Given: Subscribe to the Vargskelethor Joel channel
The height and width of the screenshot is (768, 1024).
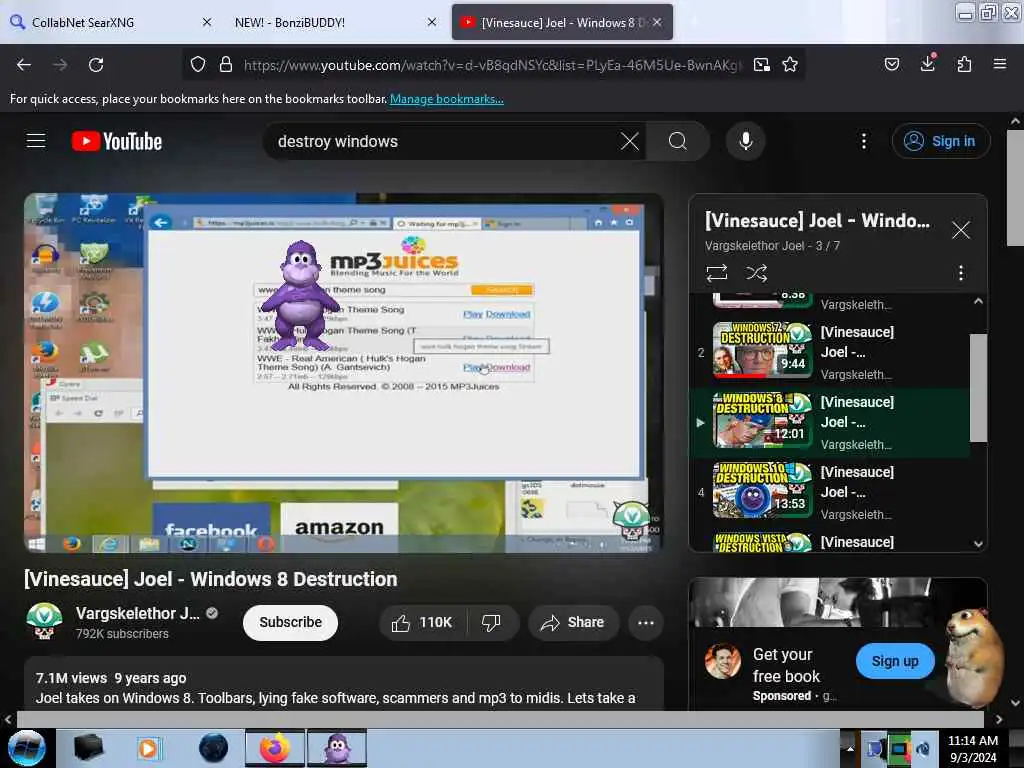Looking at the screenshot, I should [x=291, y=622].
